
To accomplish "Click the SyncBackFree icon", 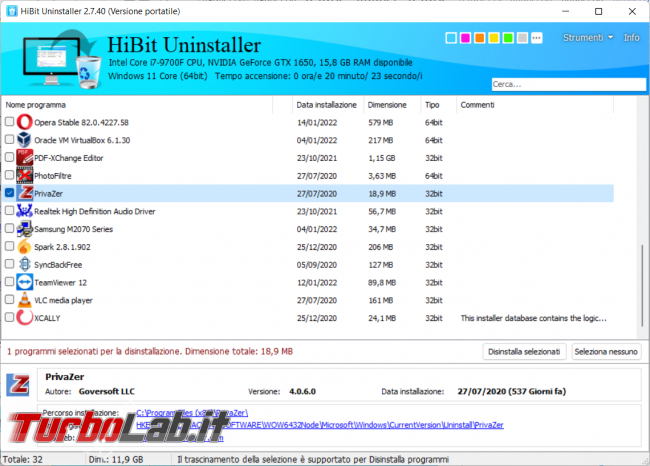I will click(24, 265).
